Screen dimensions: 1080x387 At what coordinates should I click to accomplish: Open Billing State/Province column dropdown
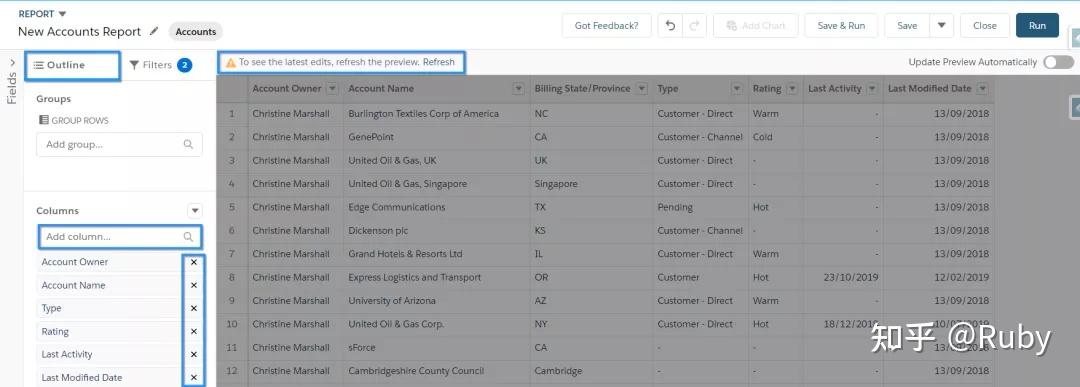642,88
